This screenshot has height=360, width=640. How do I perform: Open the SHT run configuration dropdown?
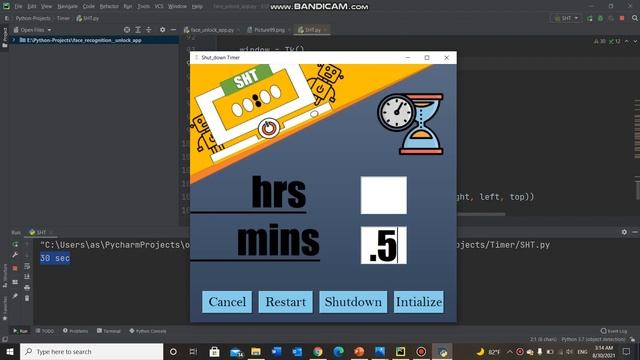(567, 18)
